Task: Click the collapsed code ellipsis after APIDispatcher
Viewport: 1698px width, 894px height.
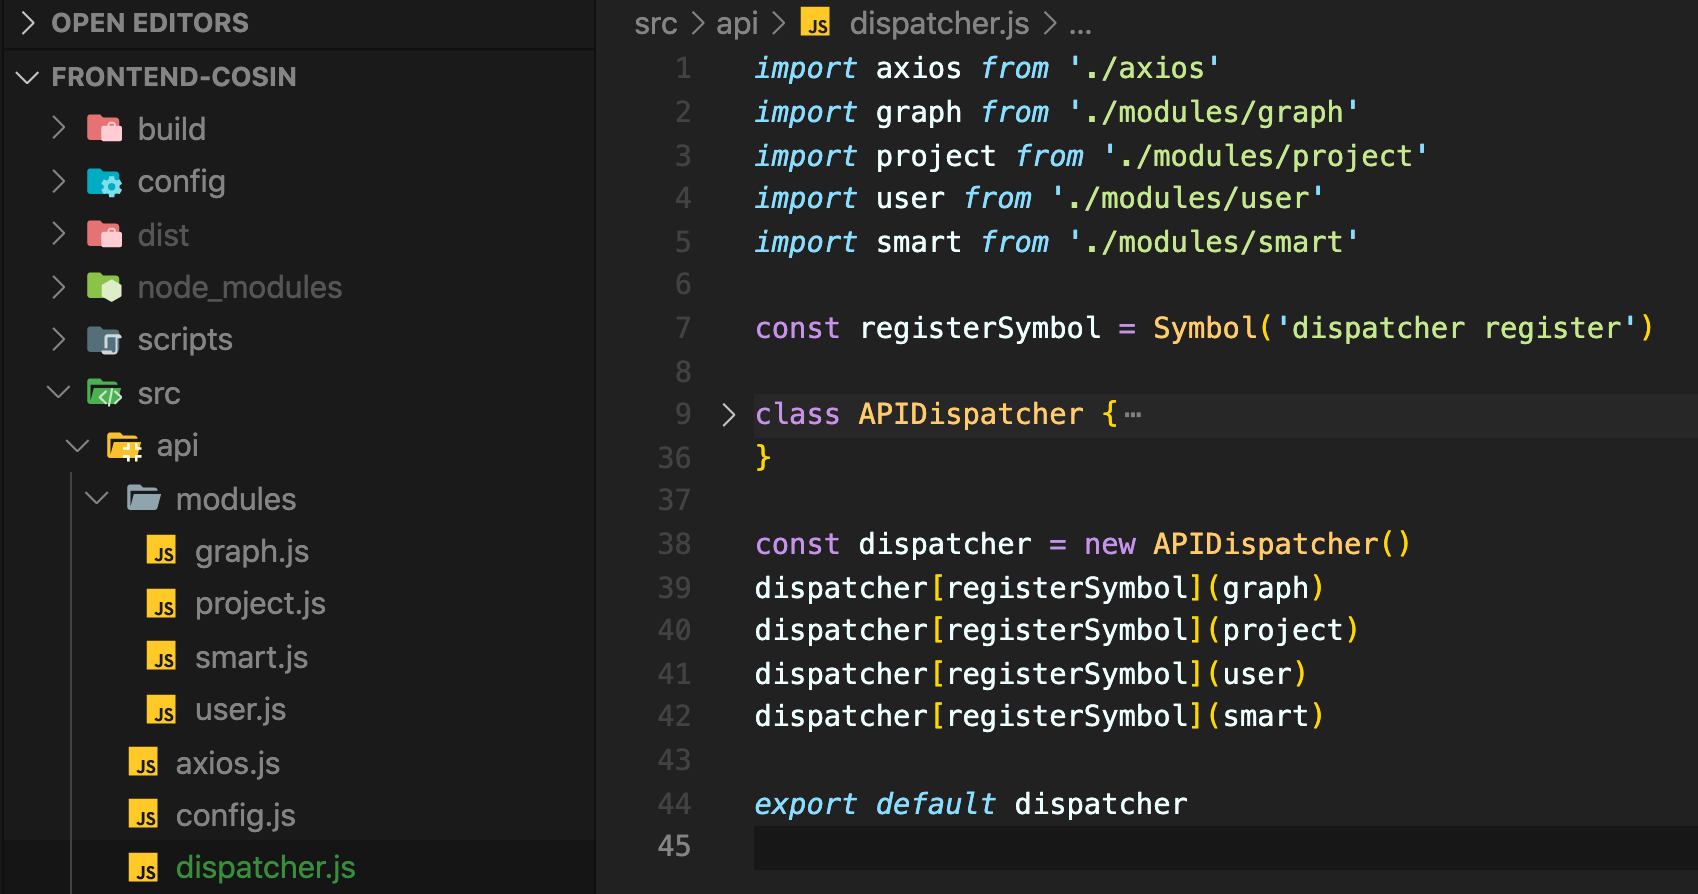Action: tap(1132, 414)
